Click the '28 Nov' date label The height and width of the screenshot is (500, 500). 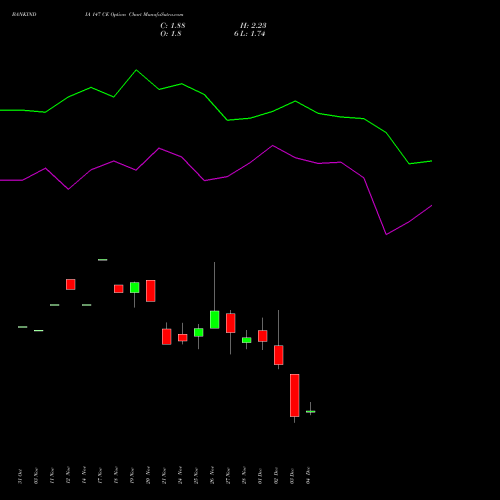(244, 476)
